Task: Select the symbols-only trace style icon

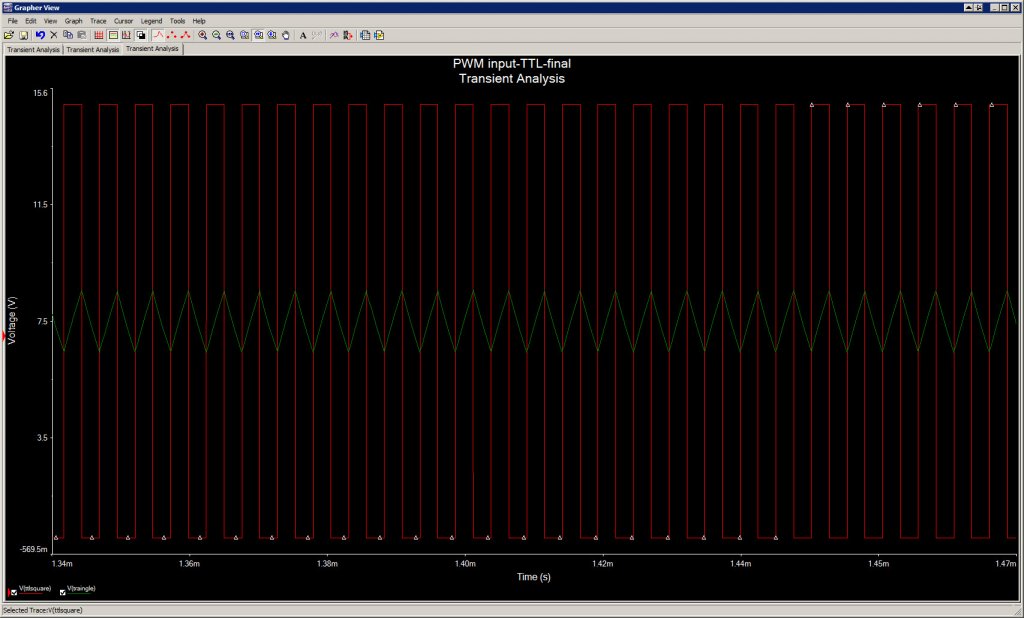Action: pyautogui.click(x=172, y=35)
